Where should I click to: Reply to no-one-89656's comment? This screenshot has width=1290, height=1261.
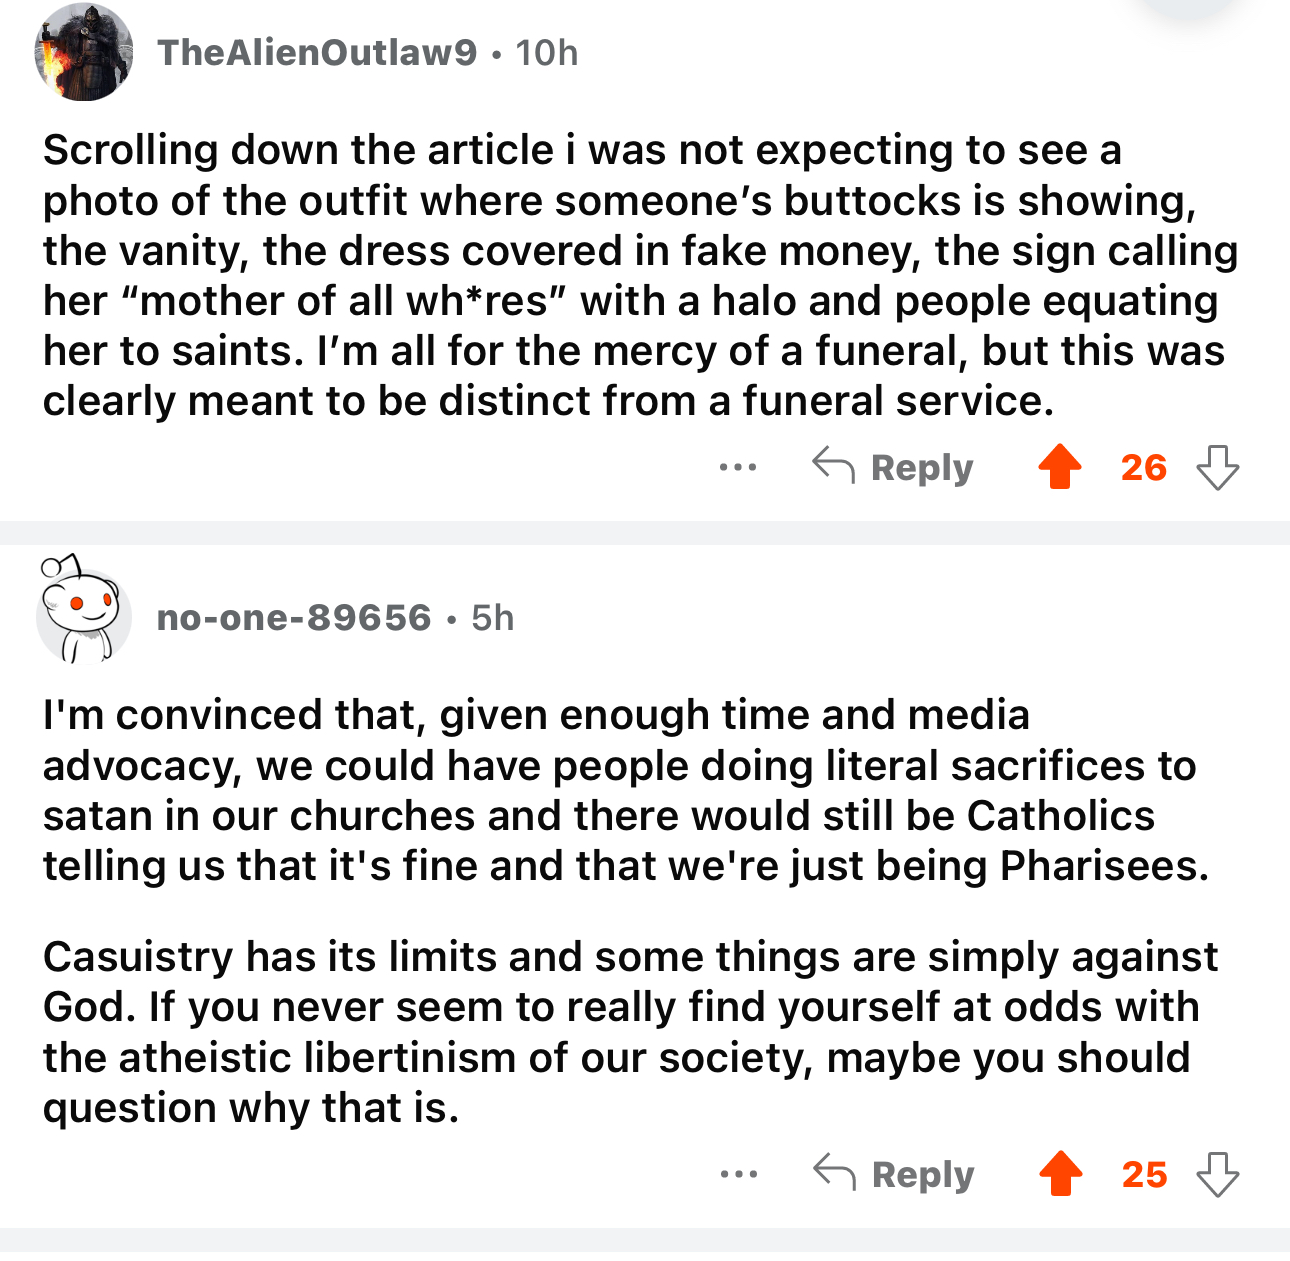coord(892,1174)
